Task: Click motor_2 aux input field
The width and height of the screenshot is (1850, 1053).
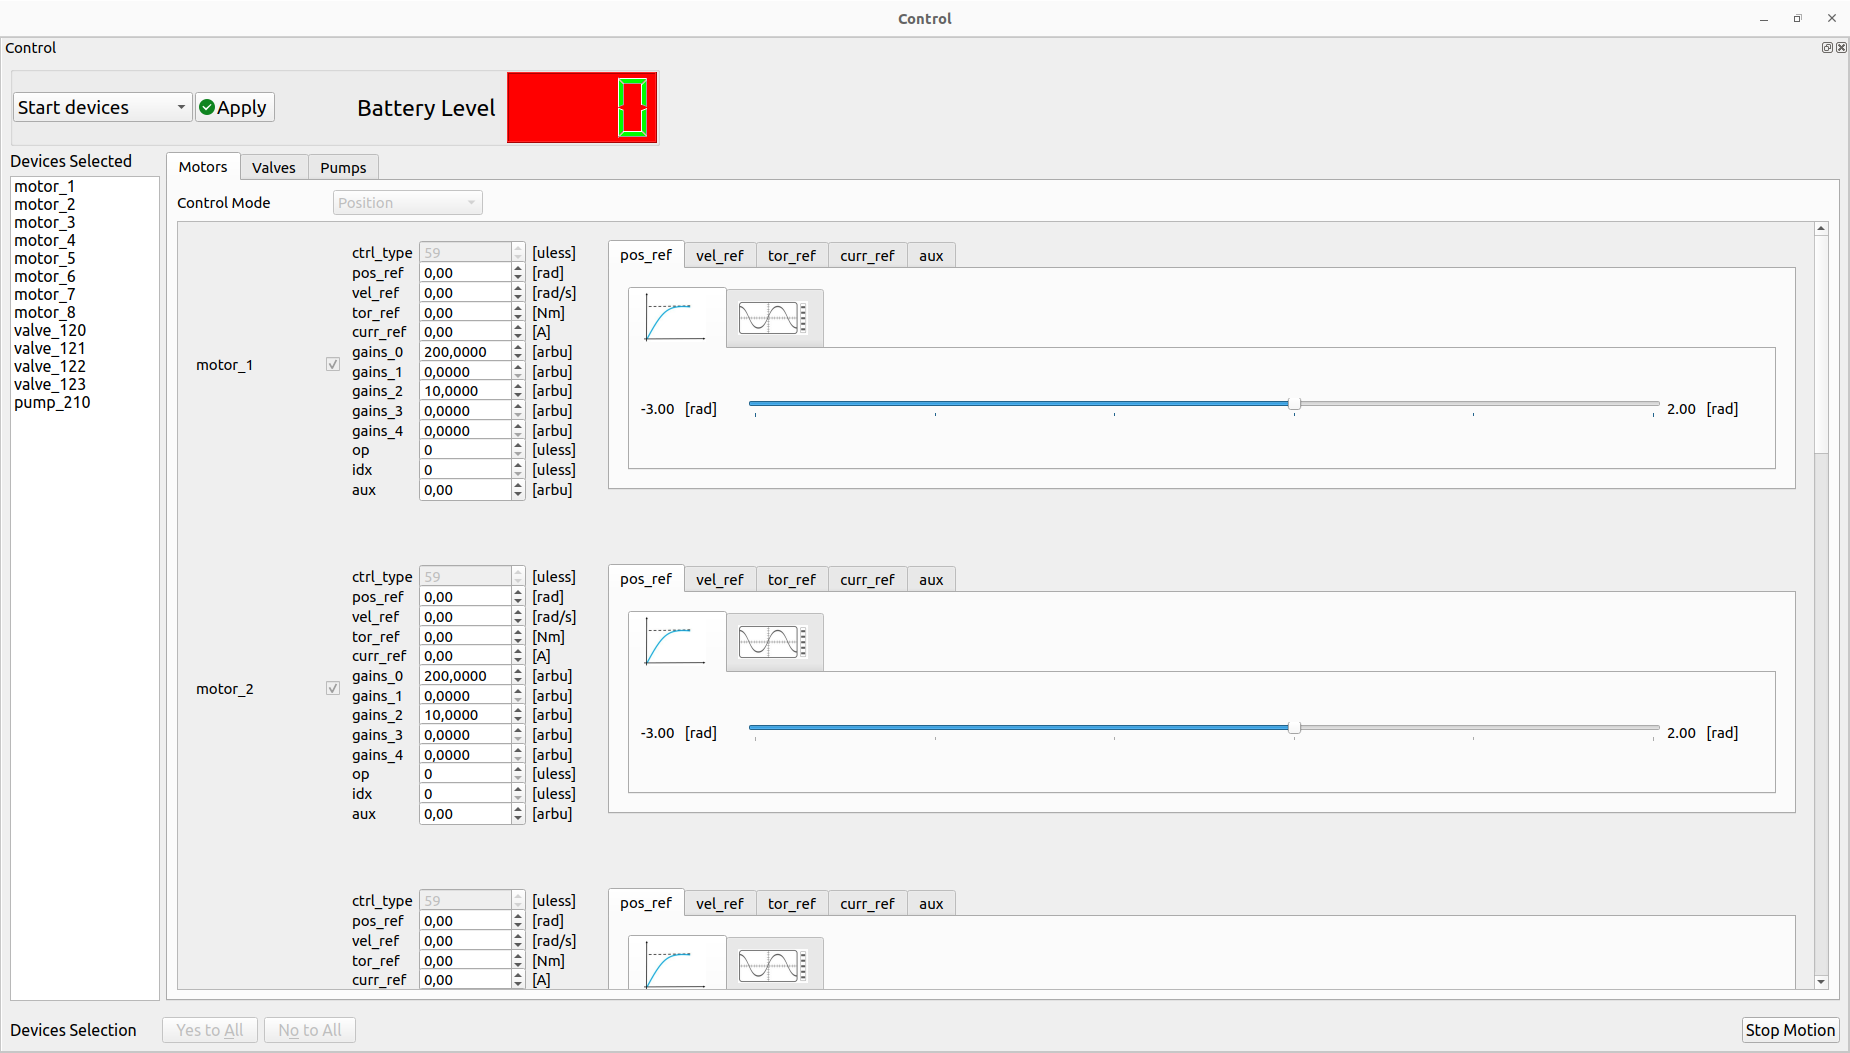Action: [x=465, y=814]
